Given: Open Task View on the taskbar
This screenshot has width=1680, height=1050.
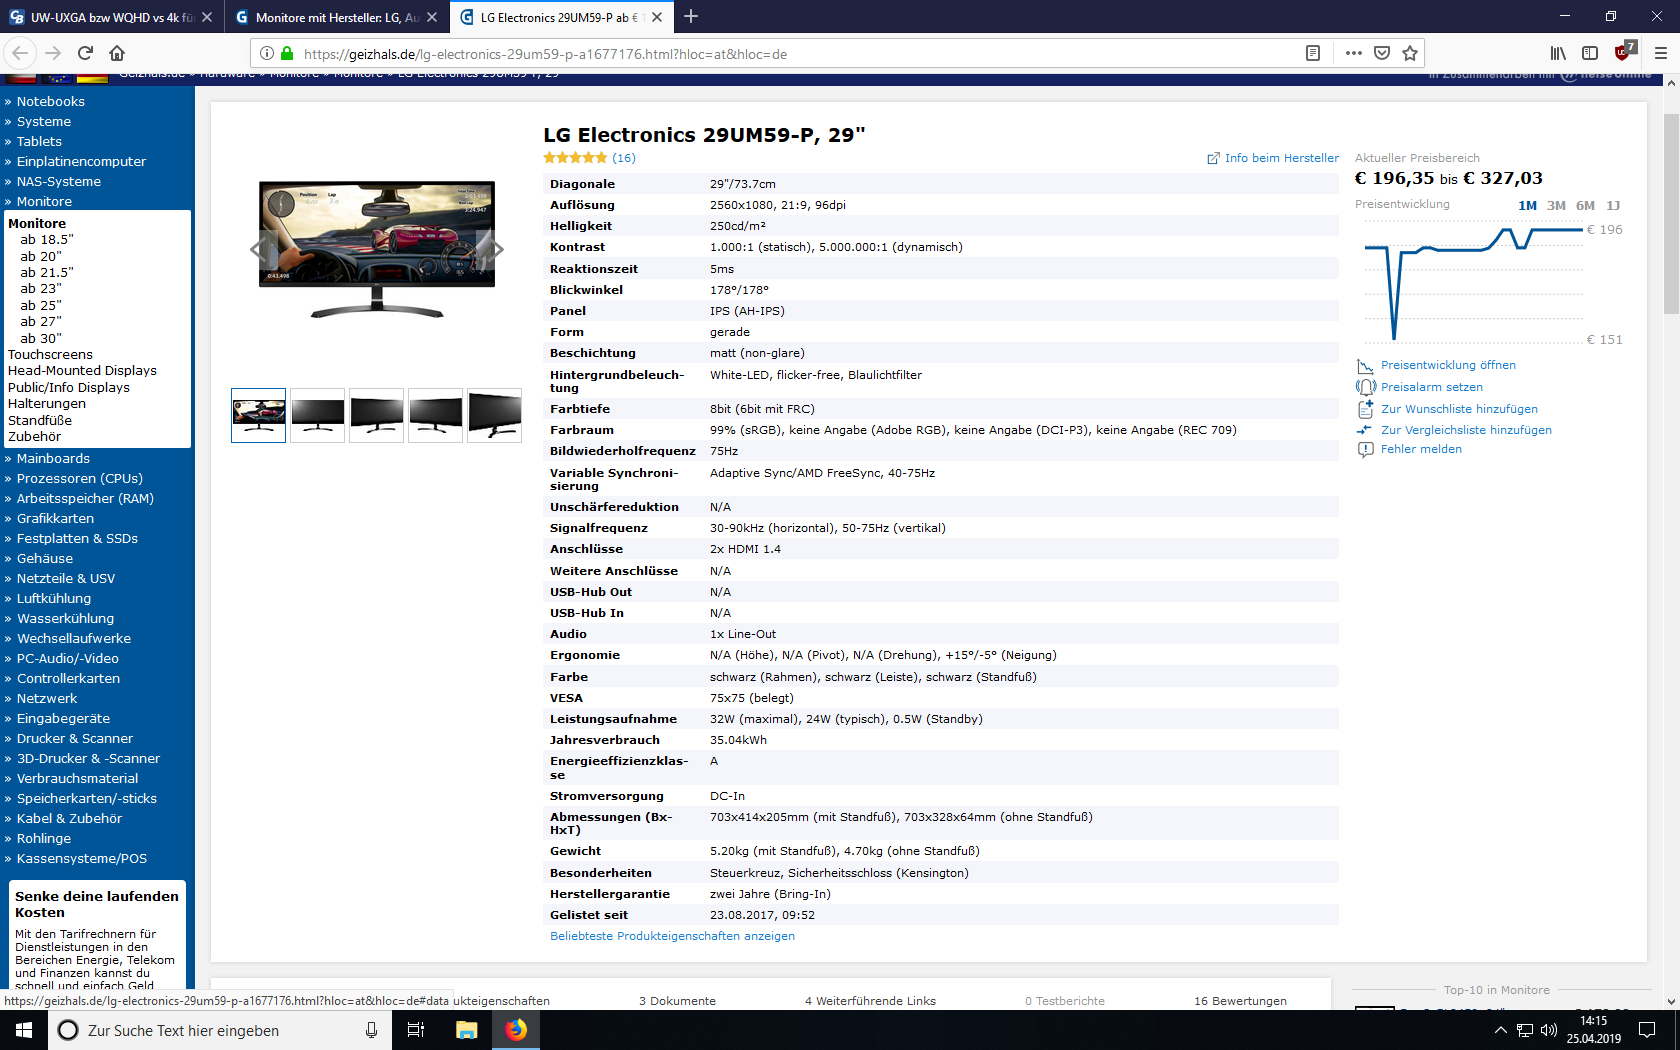Looking at the screenshot, I should pyautogui.click(x=416, y=1030).
